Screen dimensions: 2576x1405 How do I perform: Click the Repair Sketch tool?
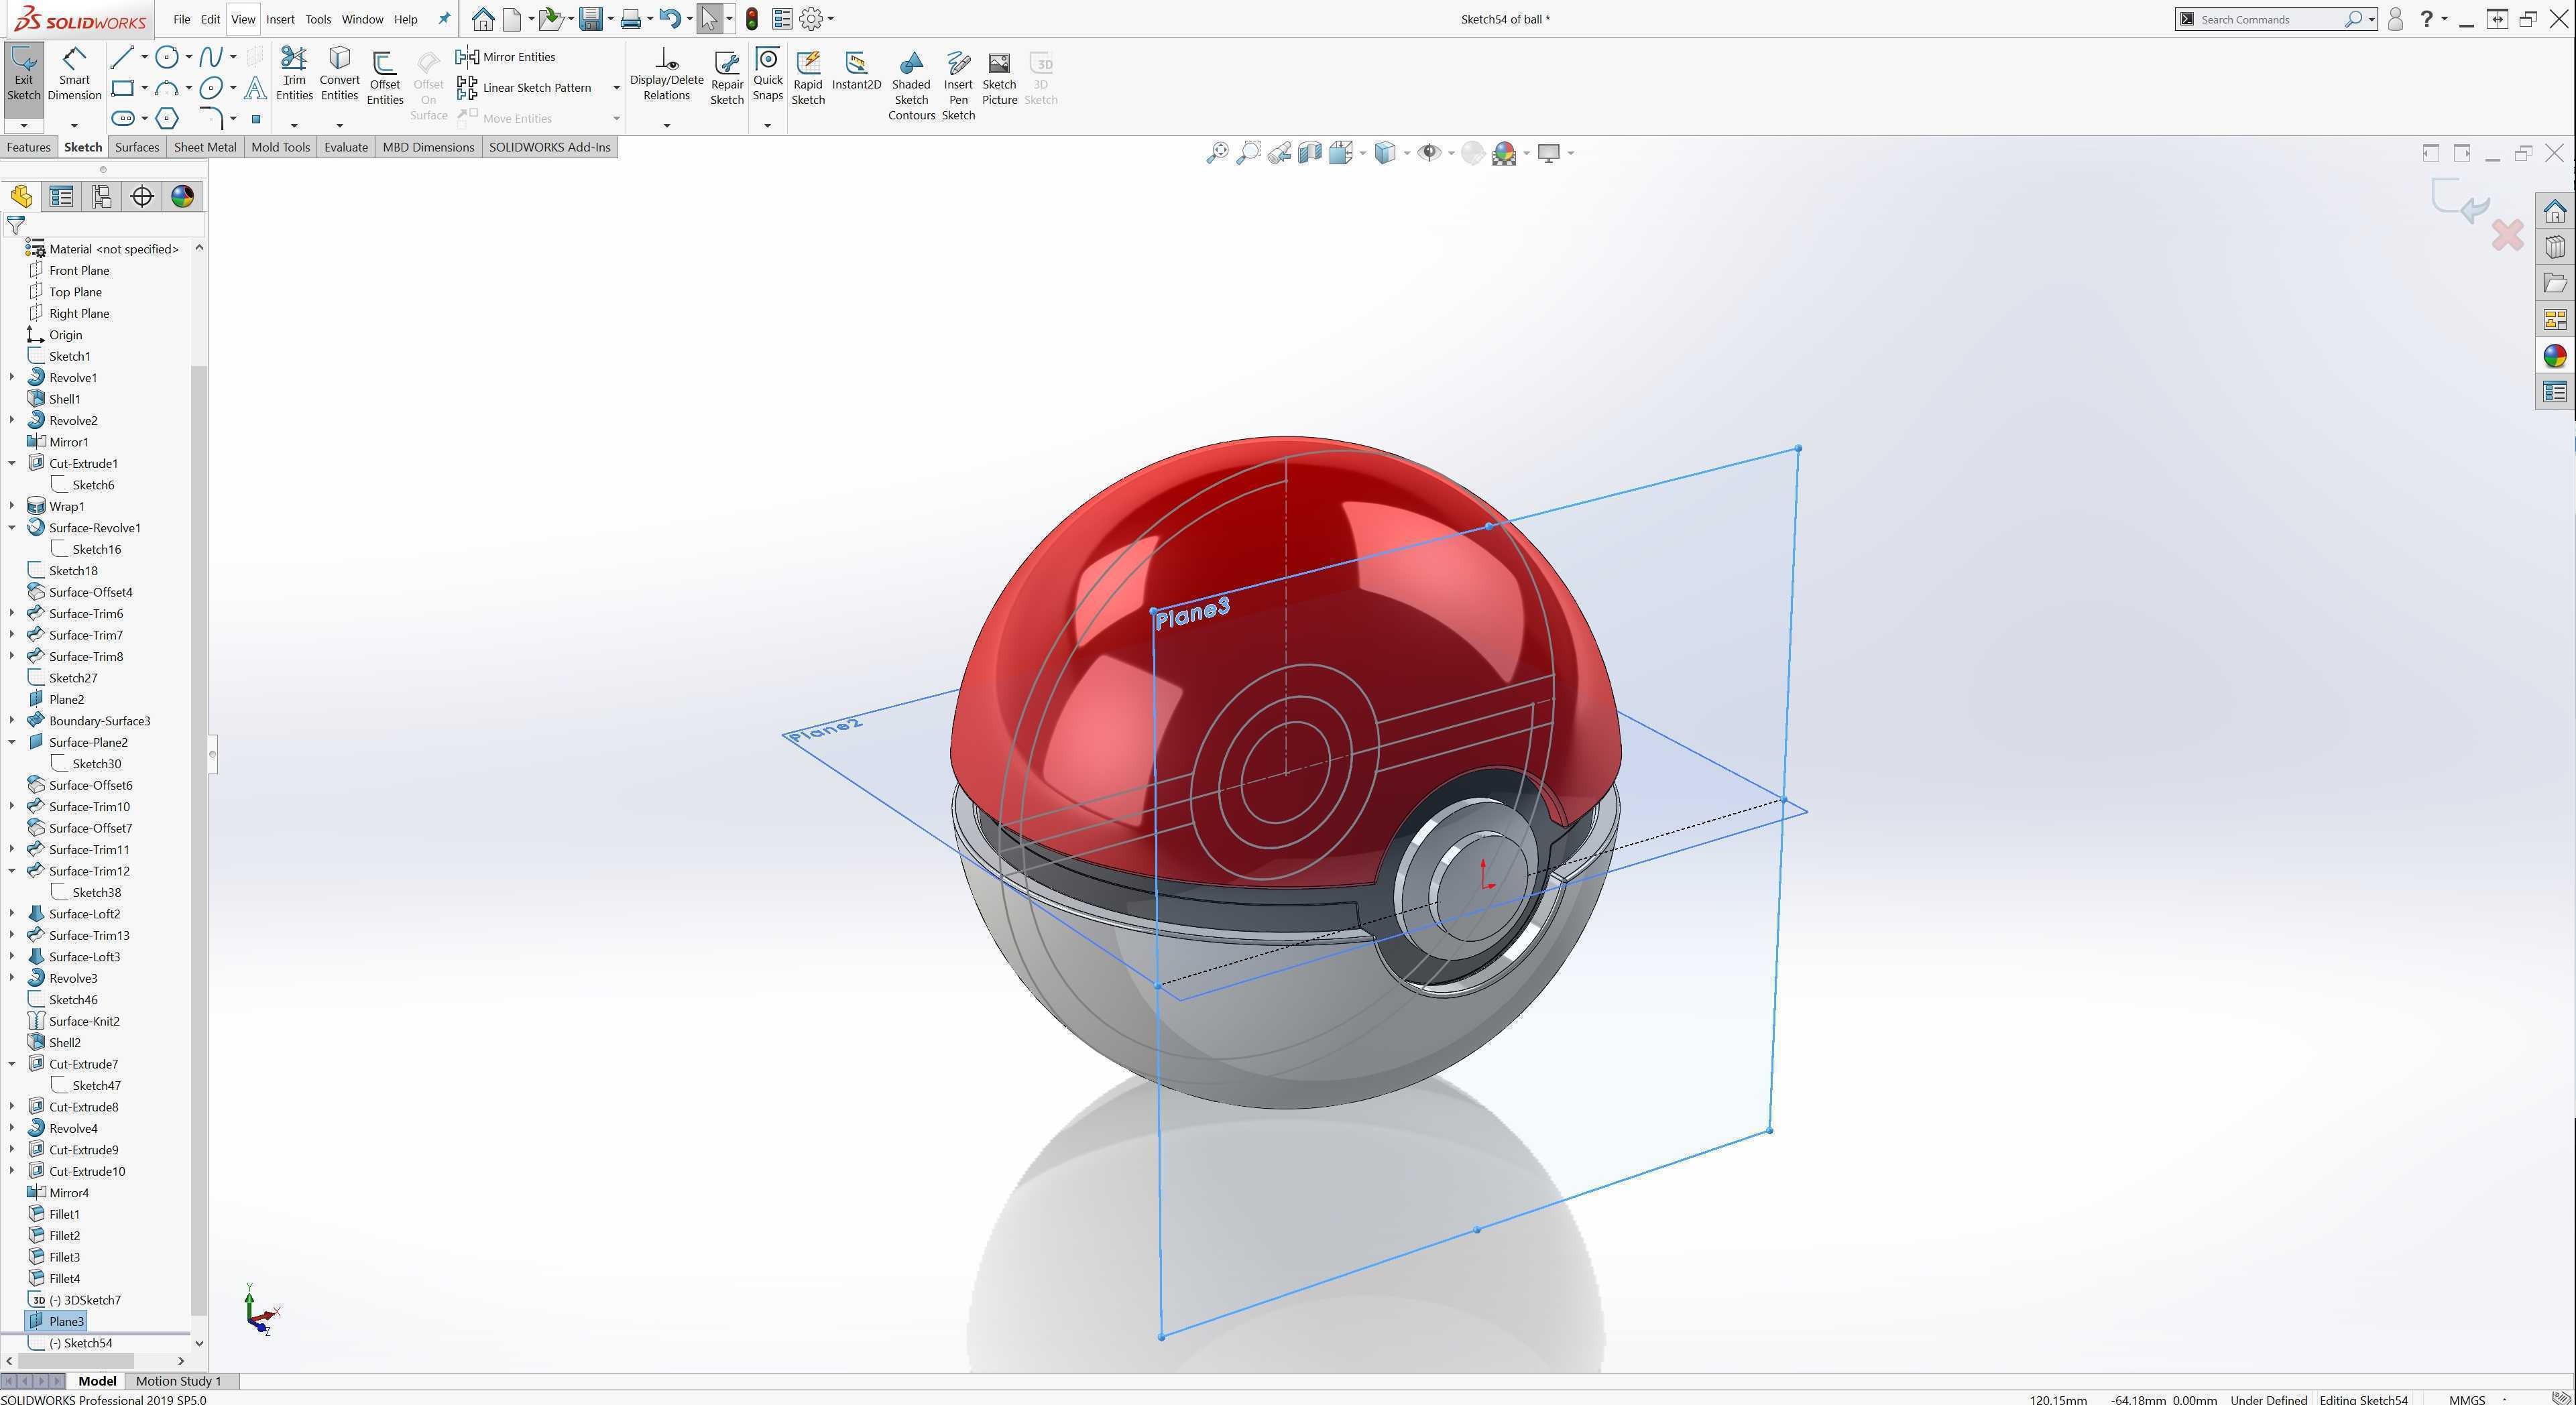tap(727, 78)
